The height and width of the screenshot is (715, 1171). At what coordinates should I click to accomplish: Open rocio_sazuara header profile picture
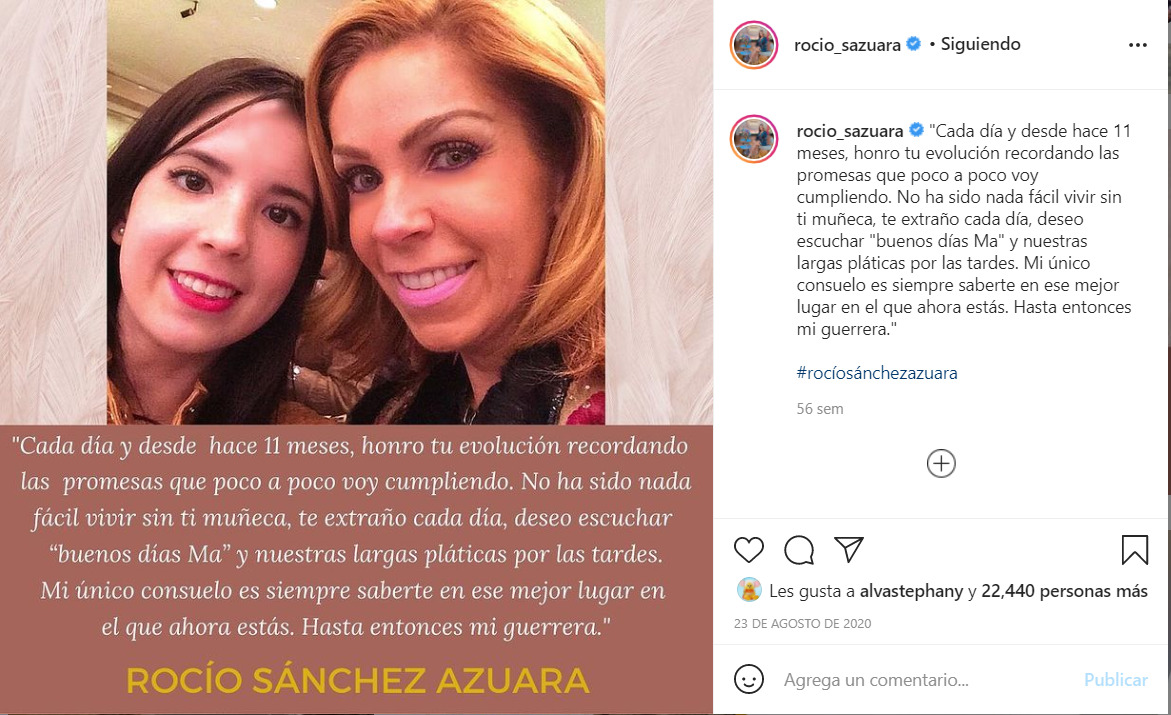pos(754,45)
